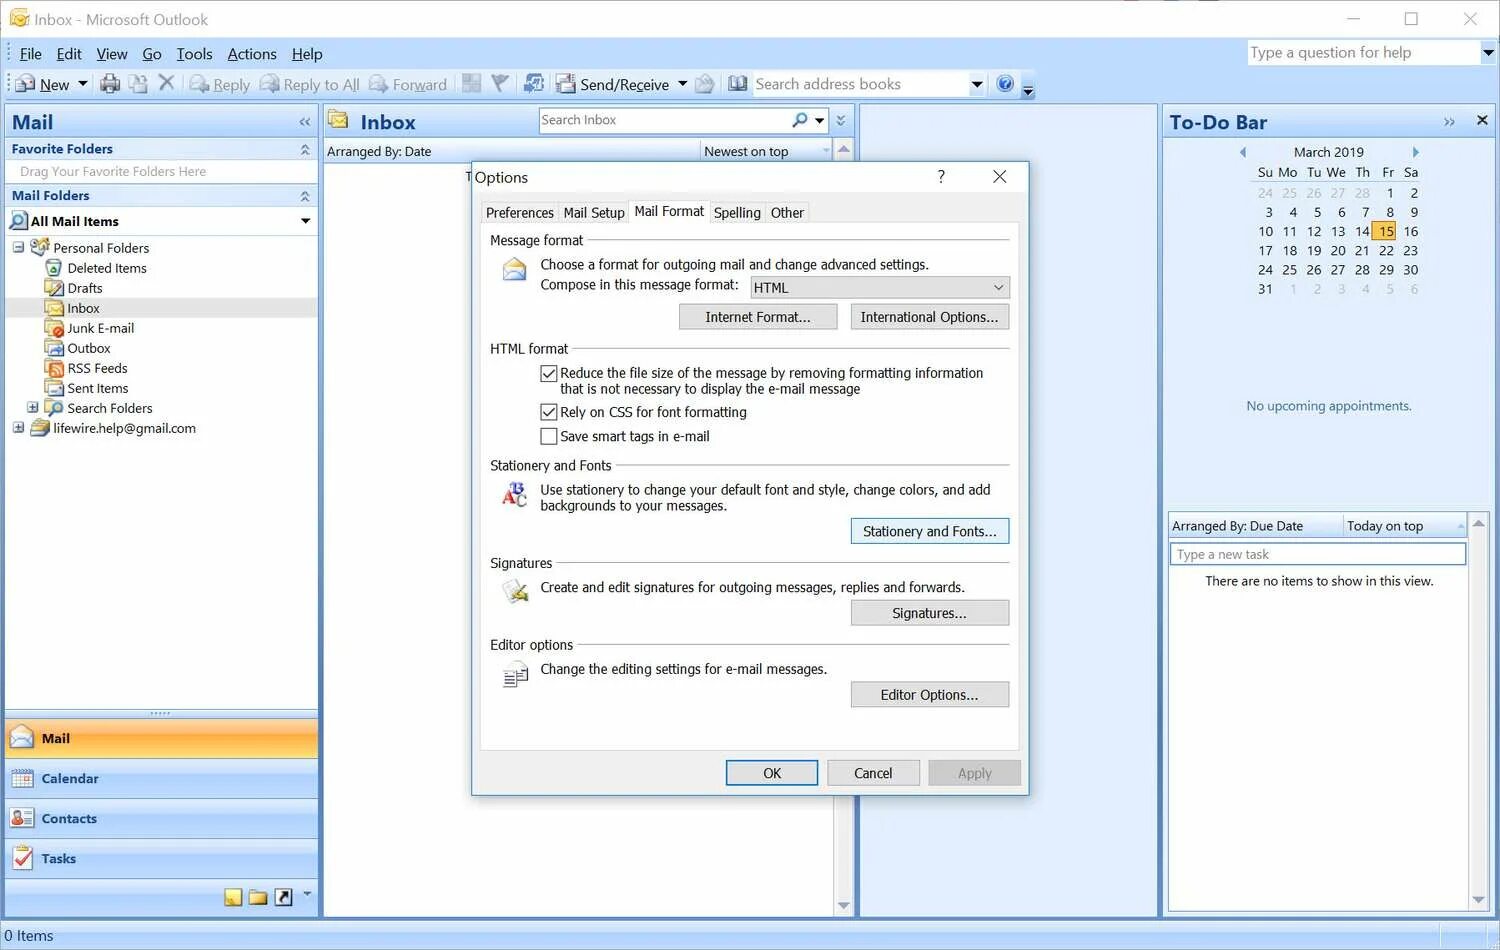
Task: Open the Send/Receive dropdown arrow
Action: pyautogui.click(x=683, y=84)
